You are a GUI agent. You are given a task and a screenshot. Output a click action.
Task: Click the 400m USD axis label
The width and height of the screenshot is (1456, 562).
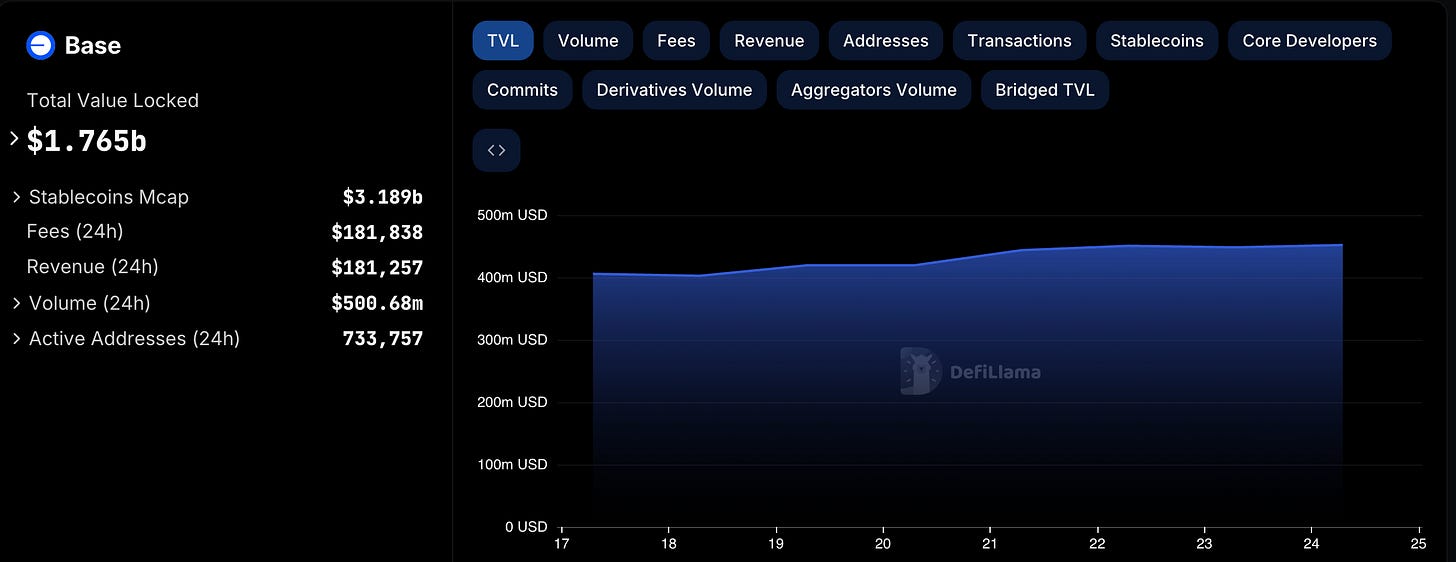(x=510, y=277)
